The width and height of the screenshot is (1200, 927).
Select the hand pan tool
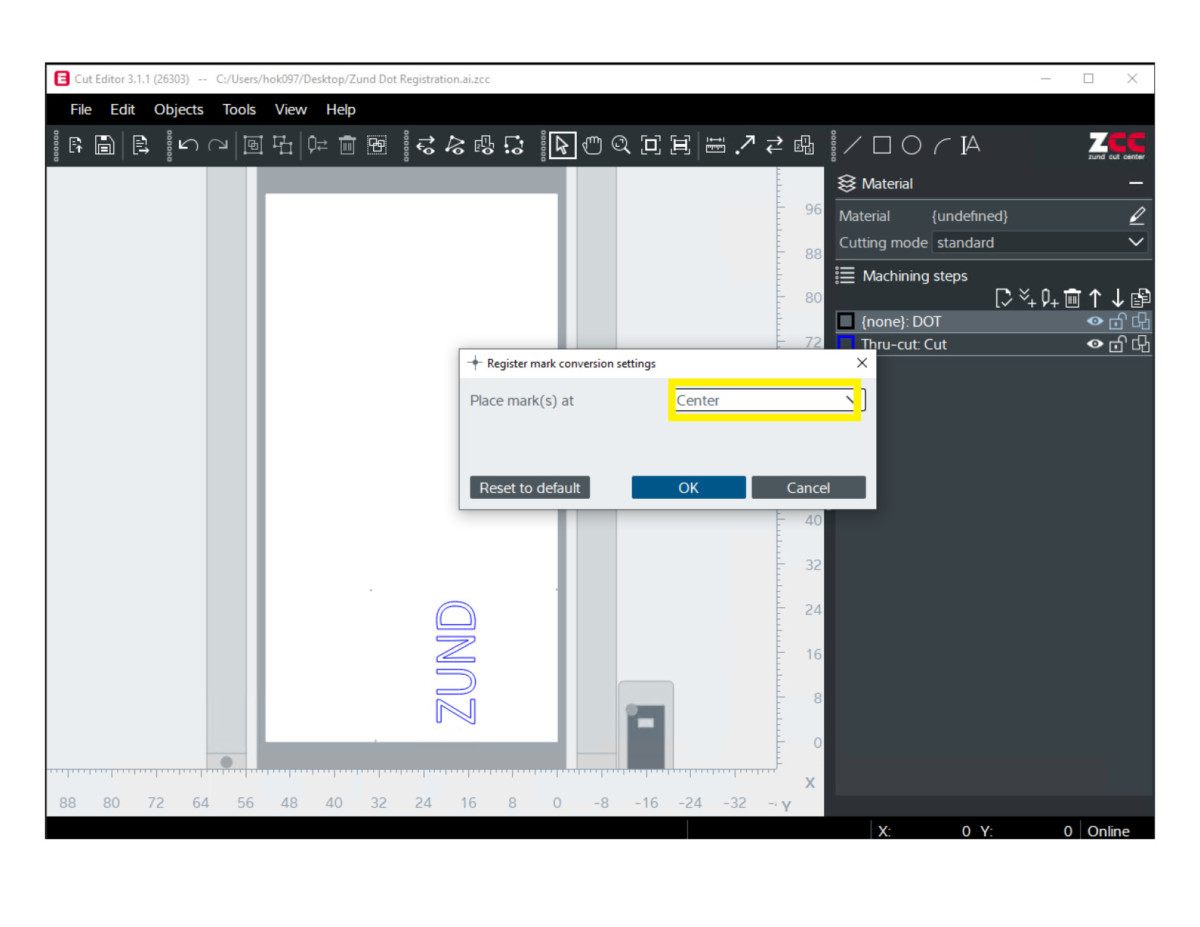[x=592, y=146]
